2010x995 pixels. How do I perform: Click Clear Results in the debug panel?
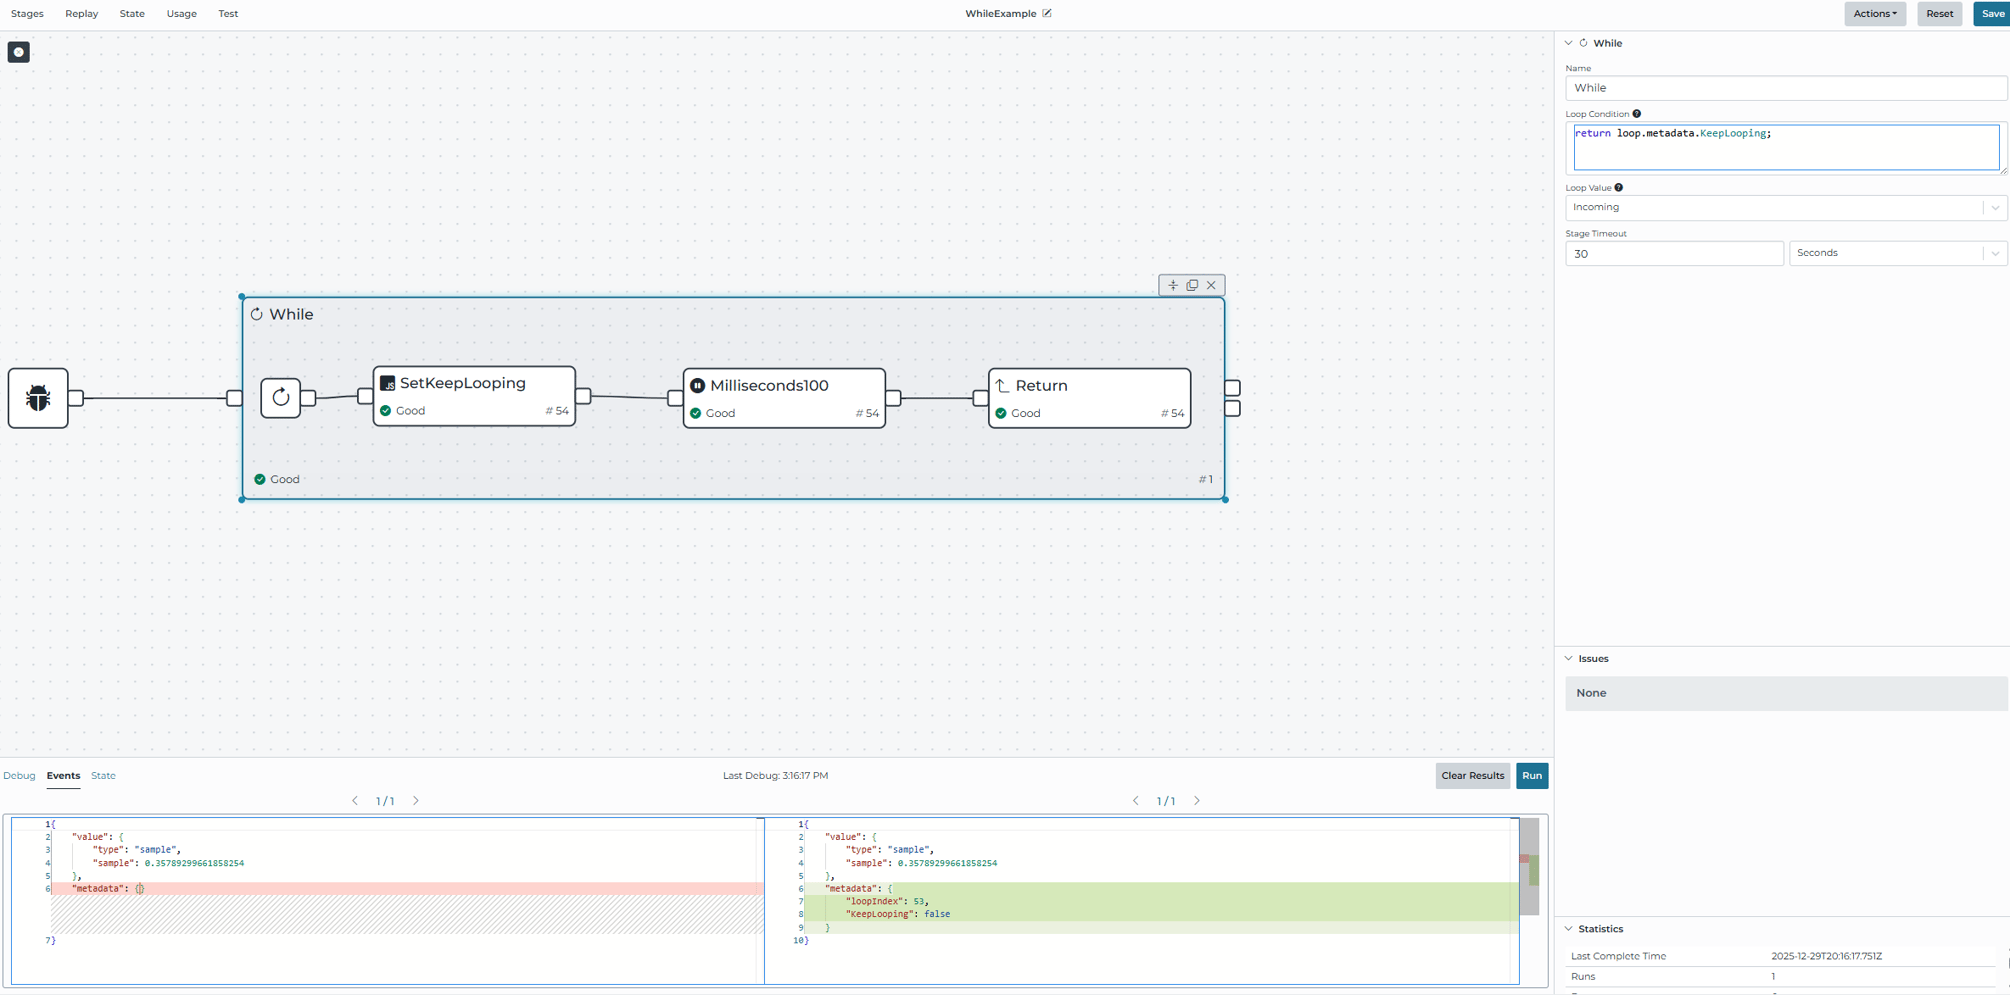(x=1472, y=775)
